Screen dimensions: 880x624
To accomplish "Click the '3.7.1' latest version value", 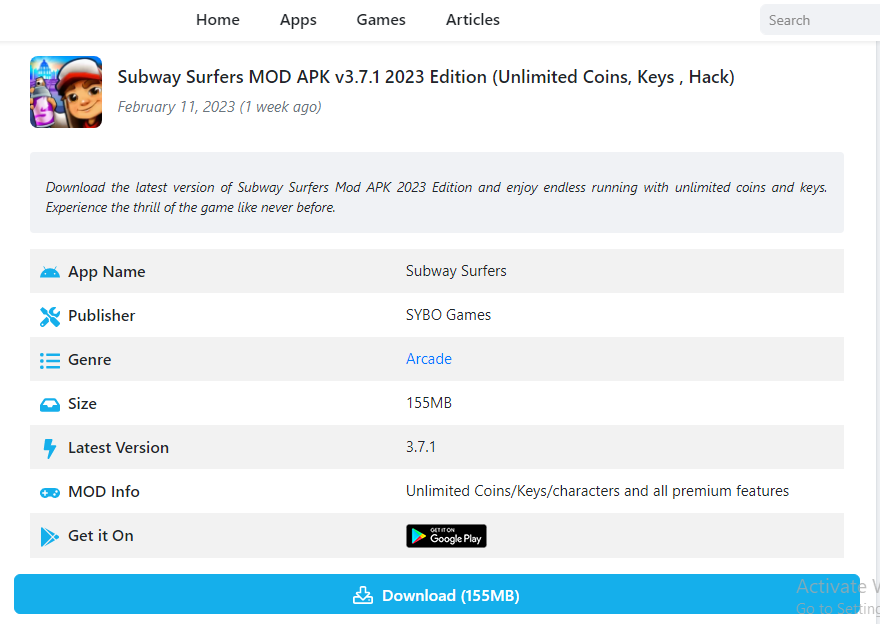I will pos(420,447).
